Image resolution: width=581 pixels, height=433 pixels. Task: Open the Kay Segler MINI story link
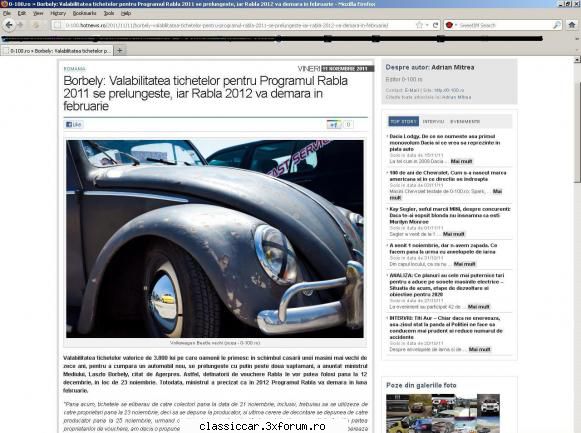click(x=450, y=215)
